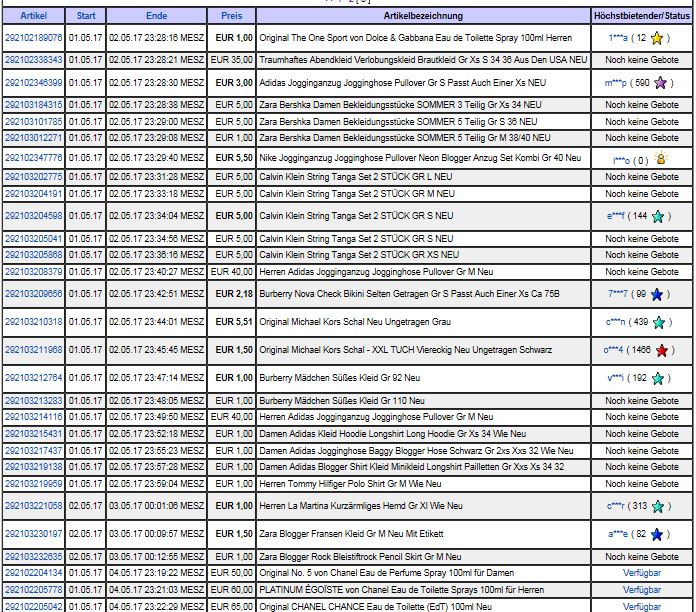
Task: Open item number 292103211968
Action: click(x=34, y=350)
